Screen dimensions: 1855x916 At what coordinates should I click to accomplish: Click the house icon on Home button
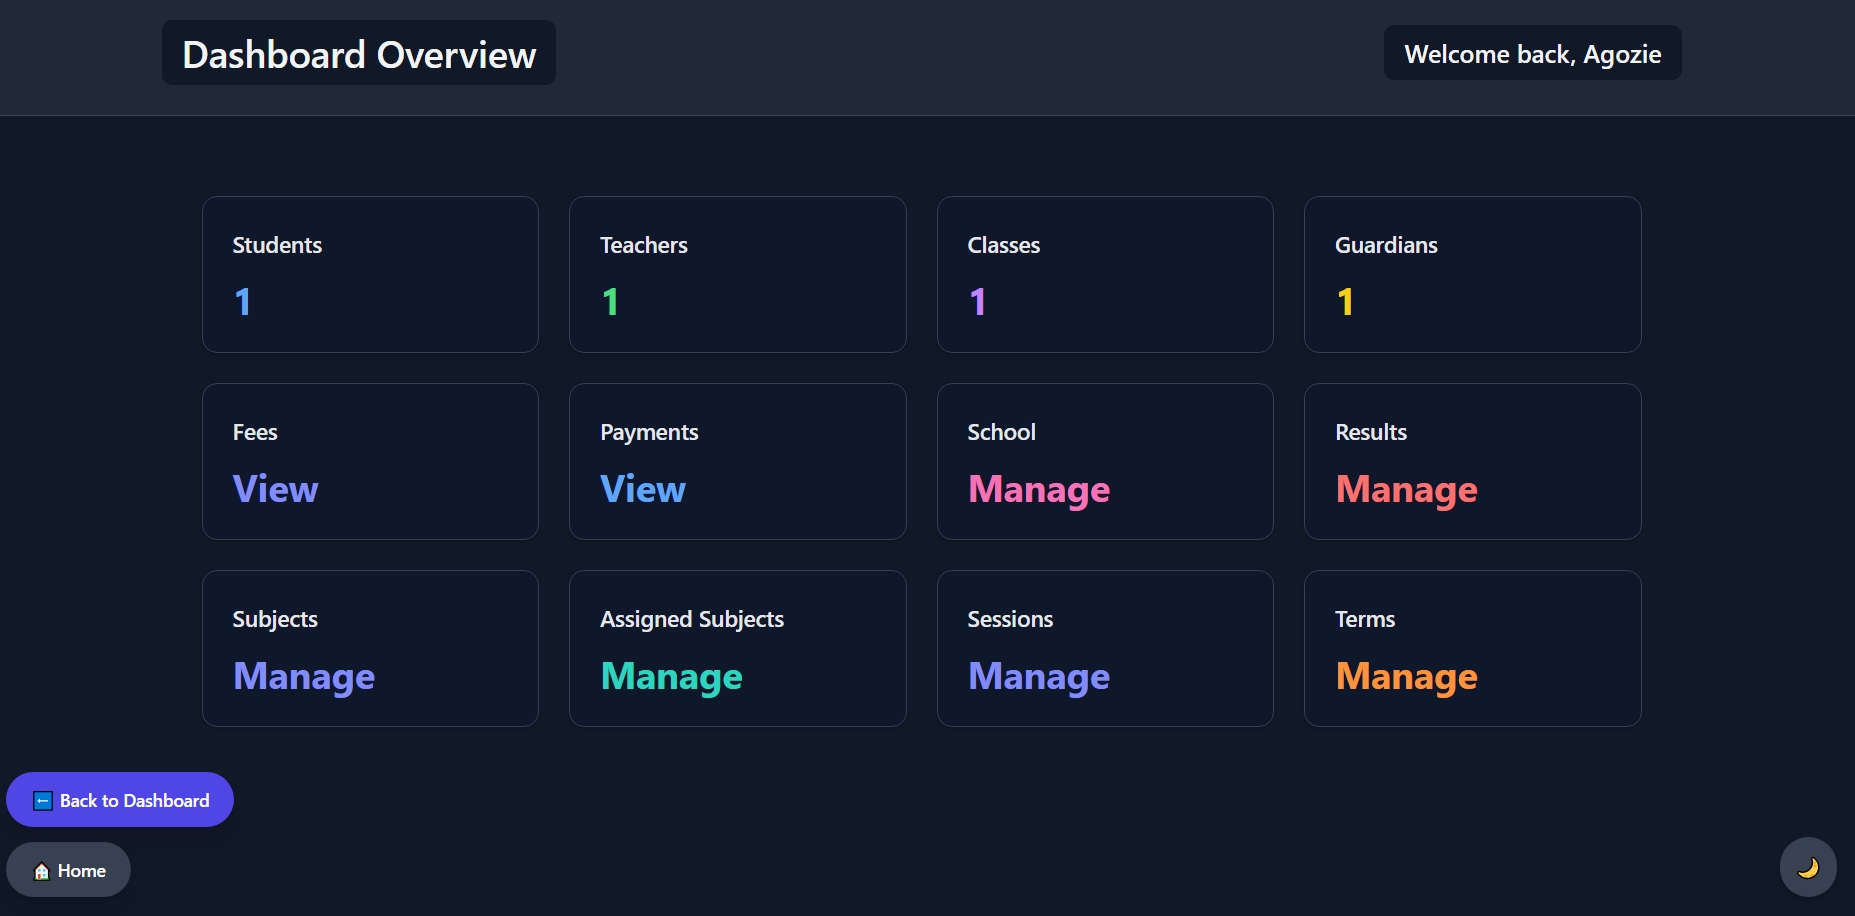tap(41, 871)
